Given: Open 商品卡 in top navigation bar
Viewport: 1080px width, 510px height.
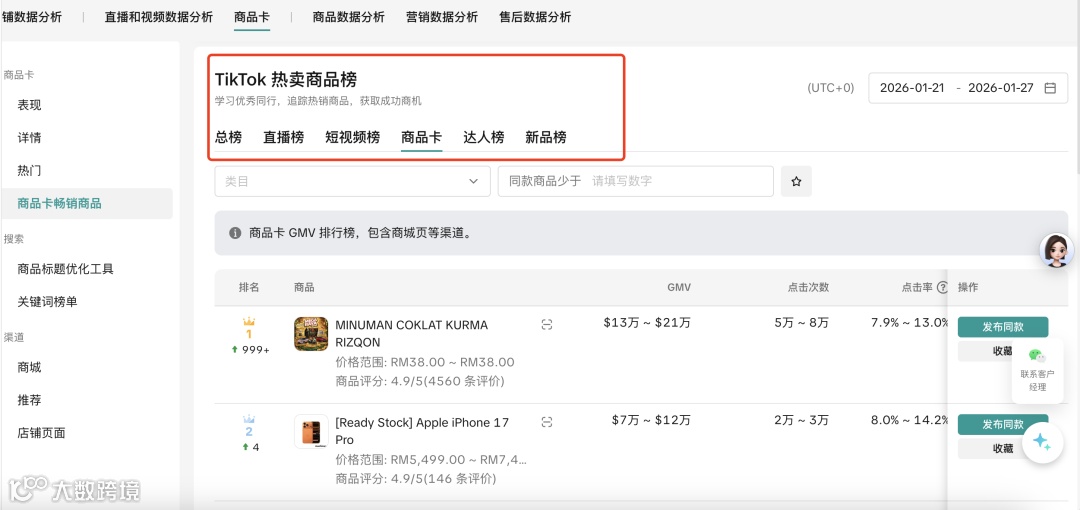Looking at the screenshot, I should tap(252, 17).
